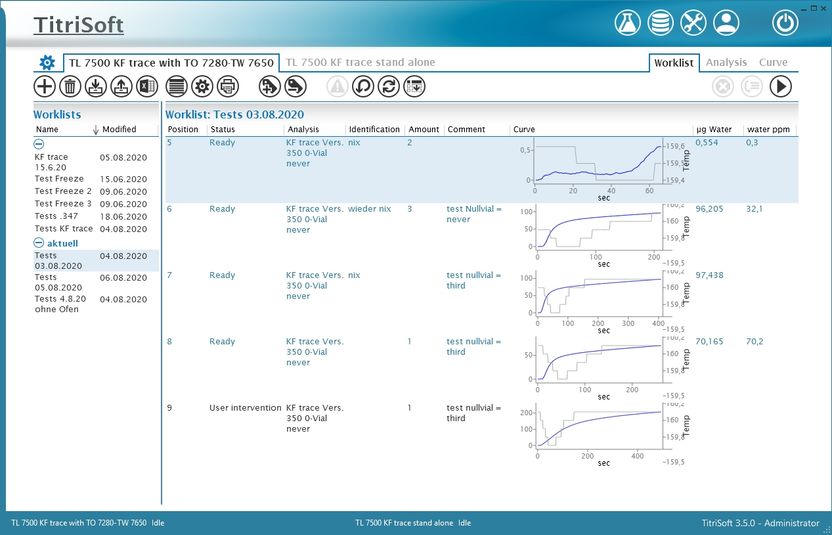Viewport: 832px width, 535px height.
Task: Click the greyed cancel X icon
Action: tap(723, 86)
